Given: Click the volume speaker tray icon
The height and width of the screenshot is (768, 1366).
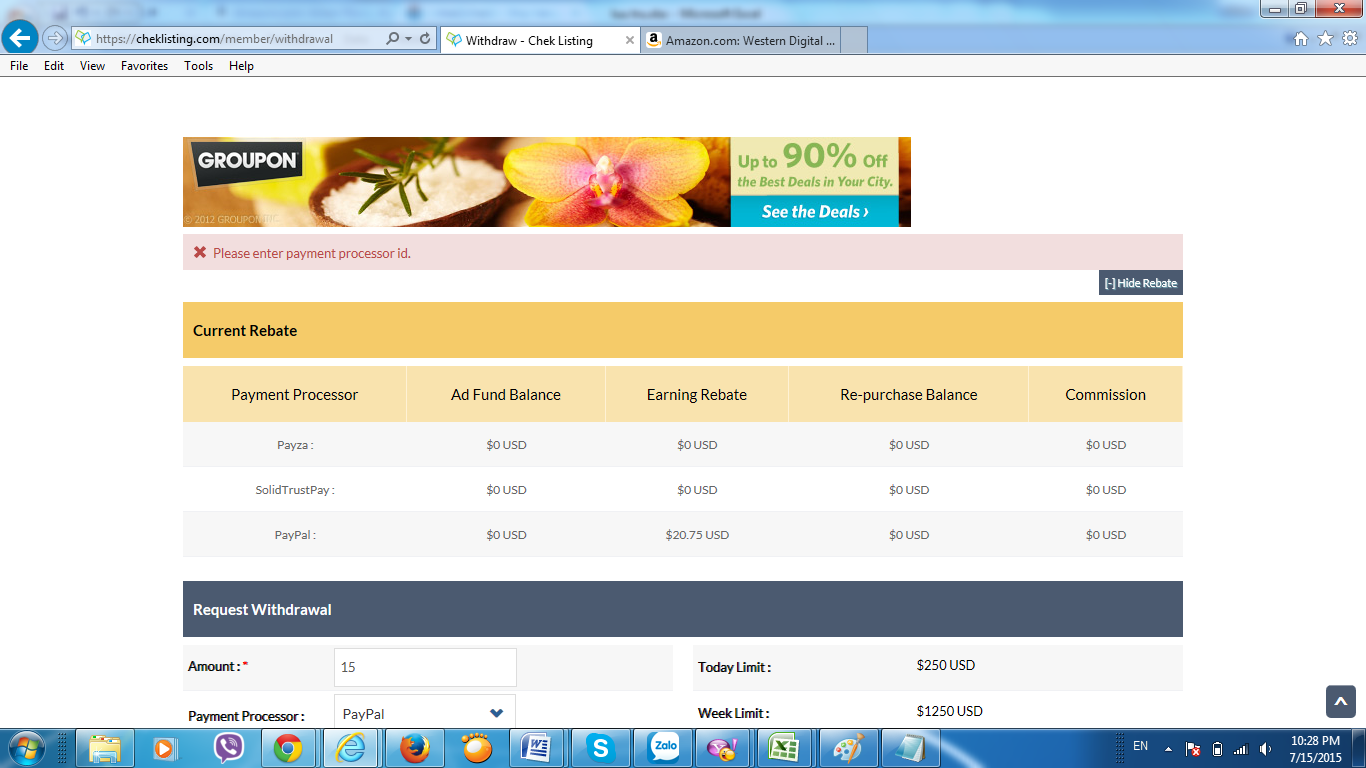Looking at the screenshot, I should click(x=1266, y=748).
